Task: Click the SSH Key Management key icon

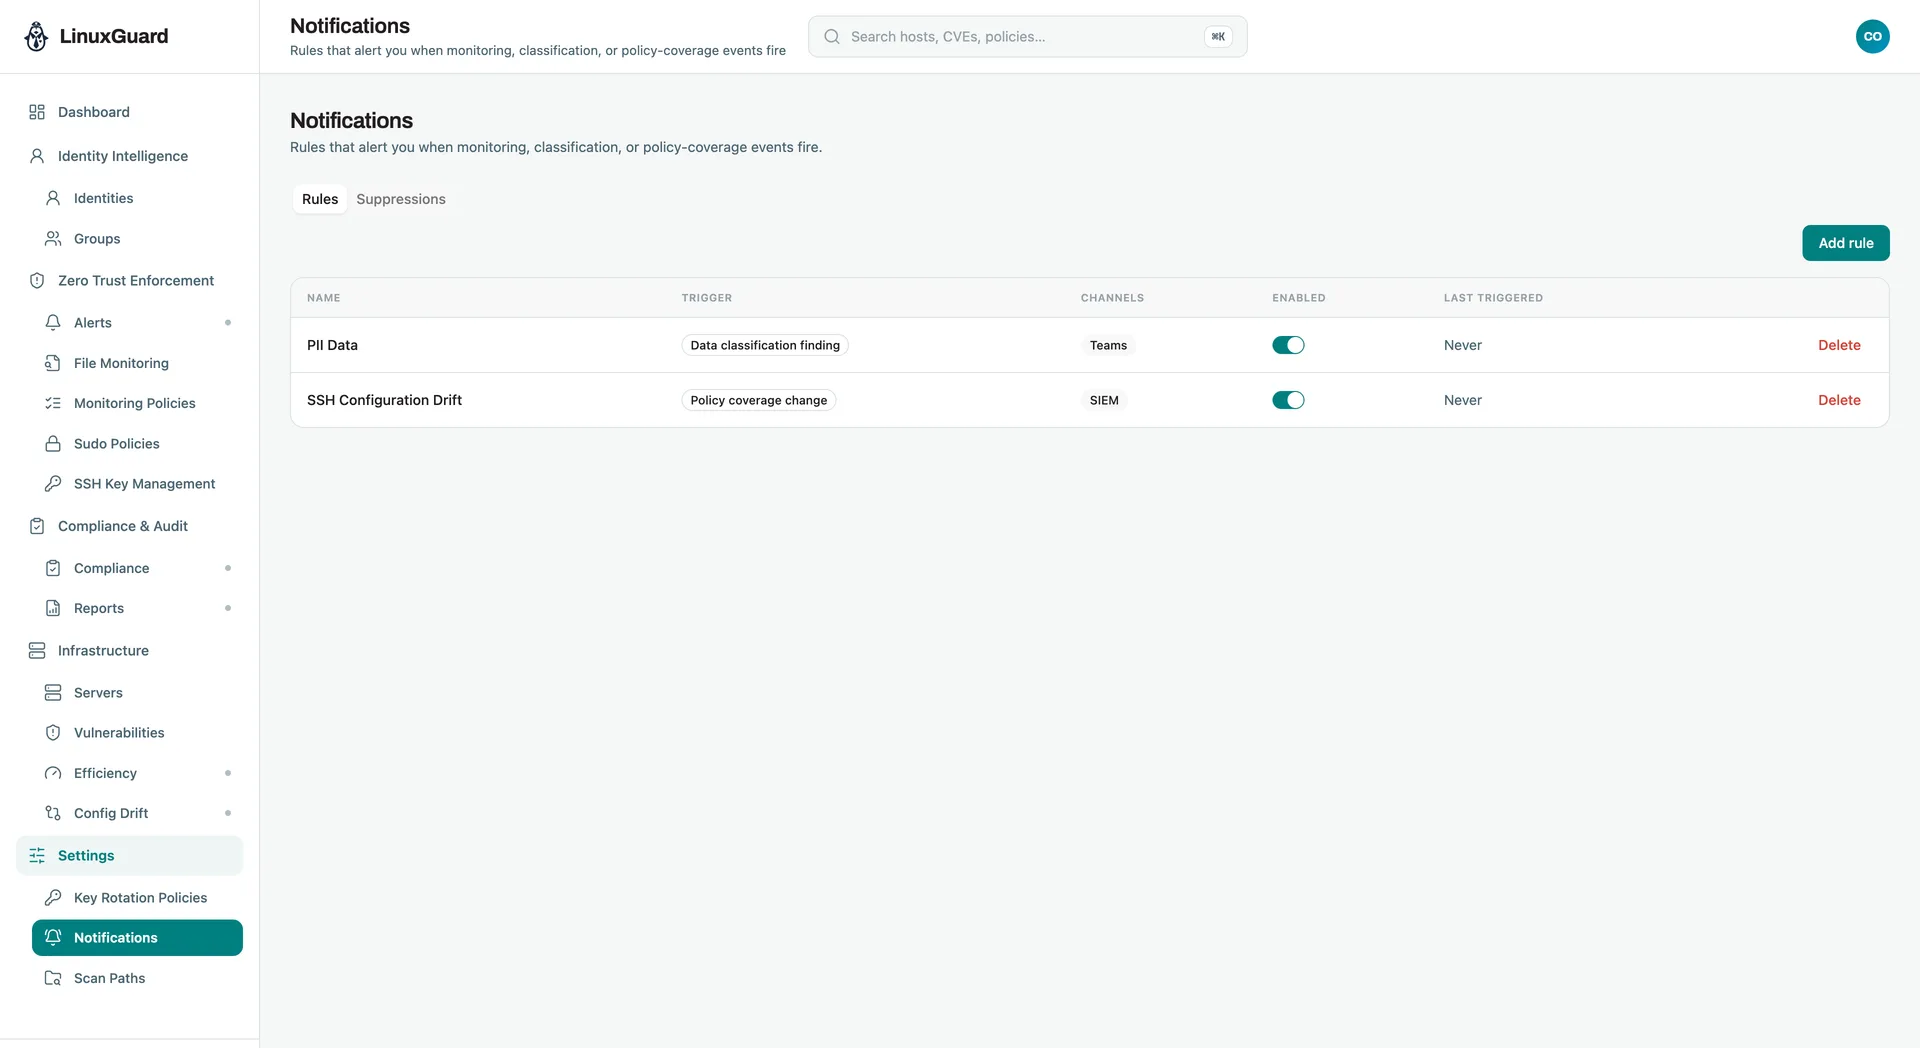Action: coord(53,484)
